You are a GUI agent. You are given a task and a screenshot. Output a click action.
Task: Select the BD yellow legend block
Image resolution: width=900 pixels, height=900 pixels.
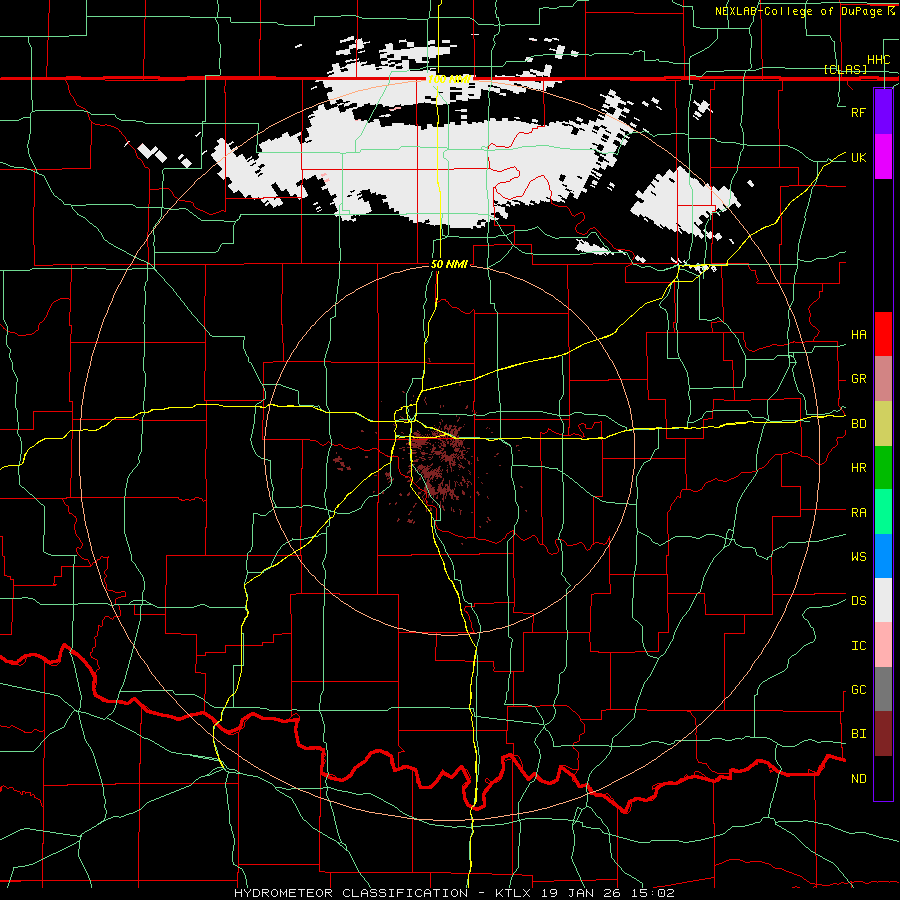[x=883, y=423]
